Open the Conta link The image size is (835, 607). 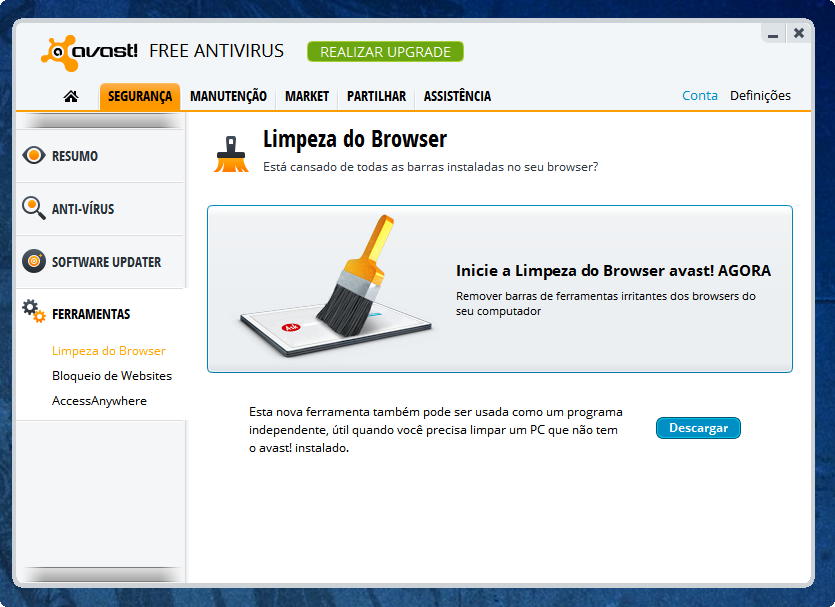click(x=700, y=95)
